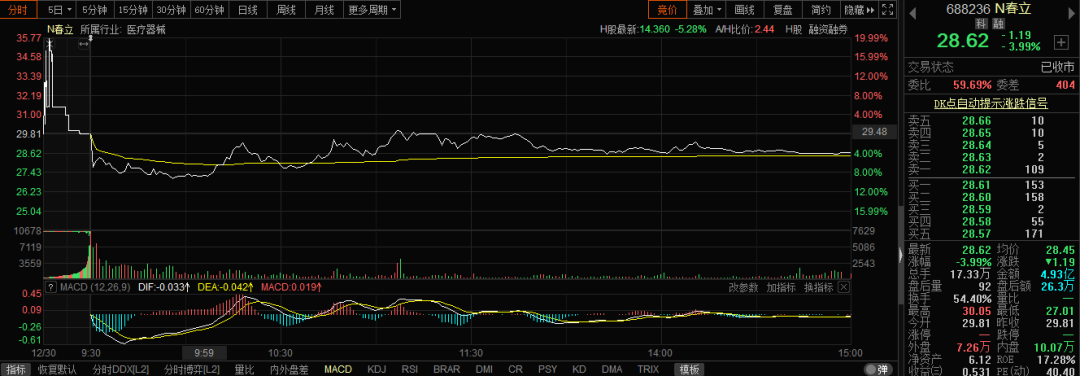Screen dimensions: 1080x376
Task: Select the KD indicator tab
Action: click(x=580, y=369)
